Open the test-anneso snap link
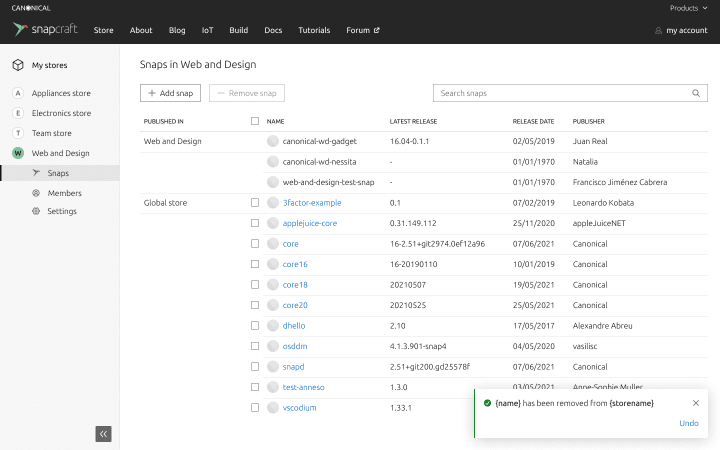 point(303,387)
